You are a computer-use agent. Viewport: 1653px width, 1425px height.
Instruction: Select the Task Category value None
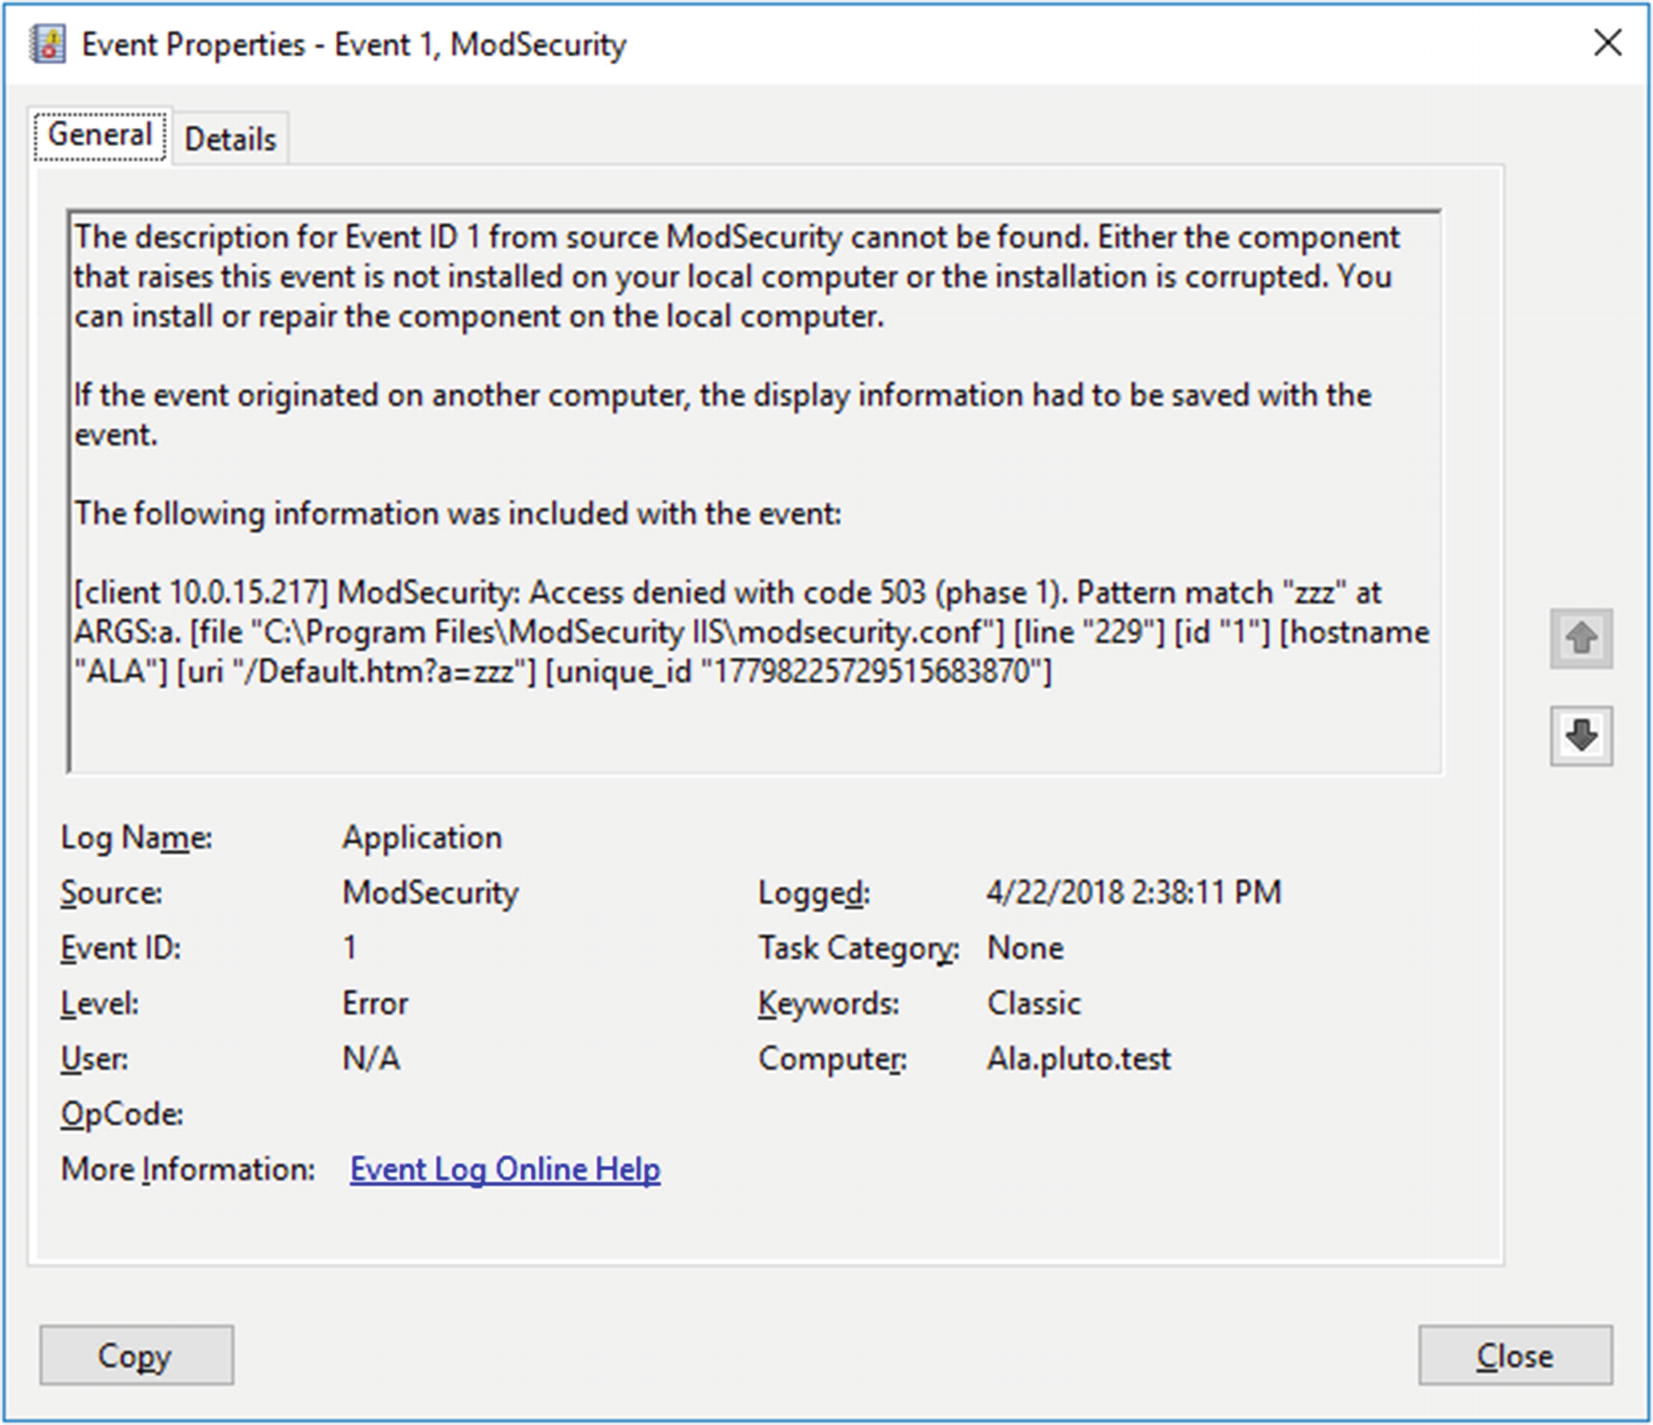1025,947
